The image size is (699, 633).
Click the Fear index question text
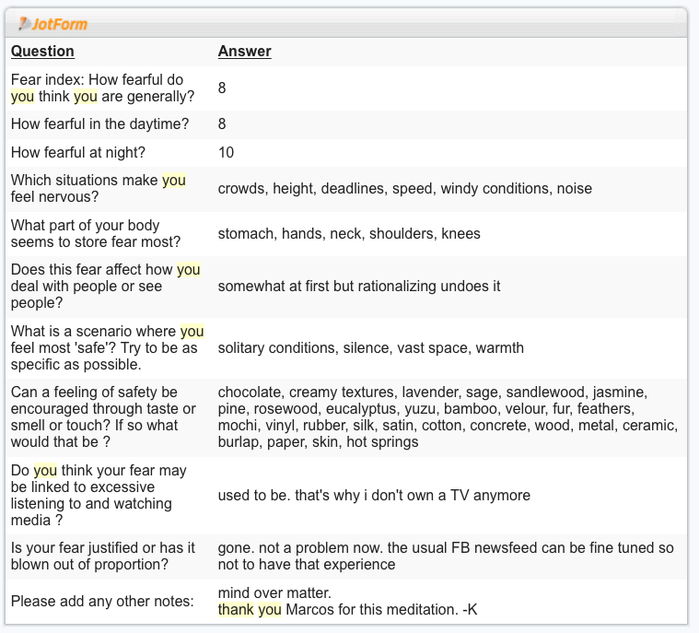[x=103, y=88]
